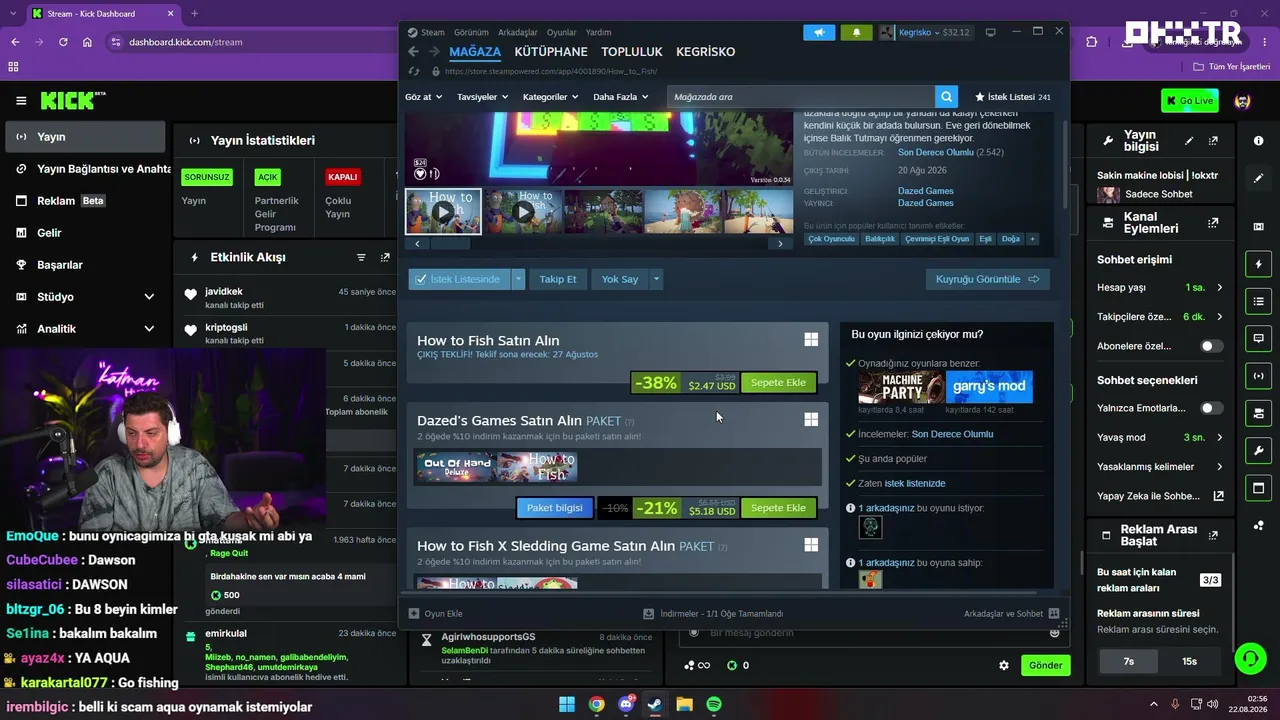Screen dimensions: 1280x720
Task: Open dropdown arrow beside Yok Say
Action: [656, 279]
